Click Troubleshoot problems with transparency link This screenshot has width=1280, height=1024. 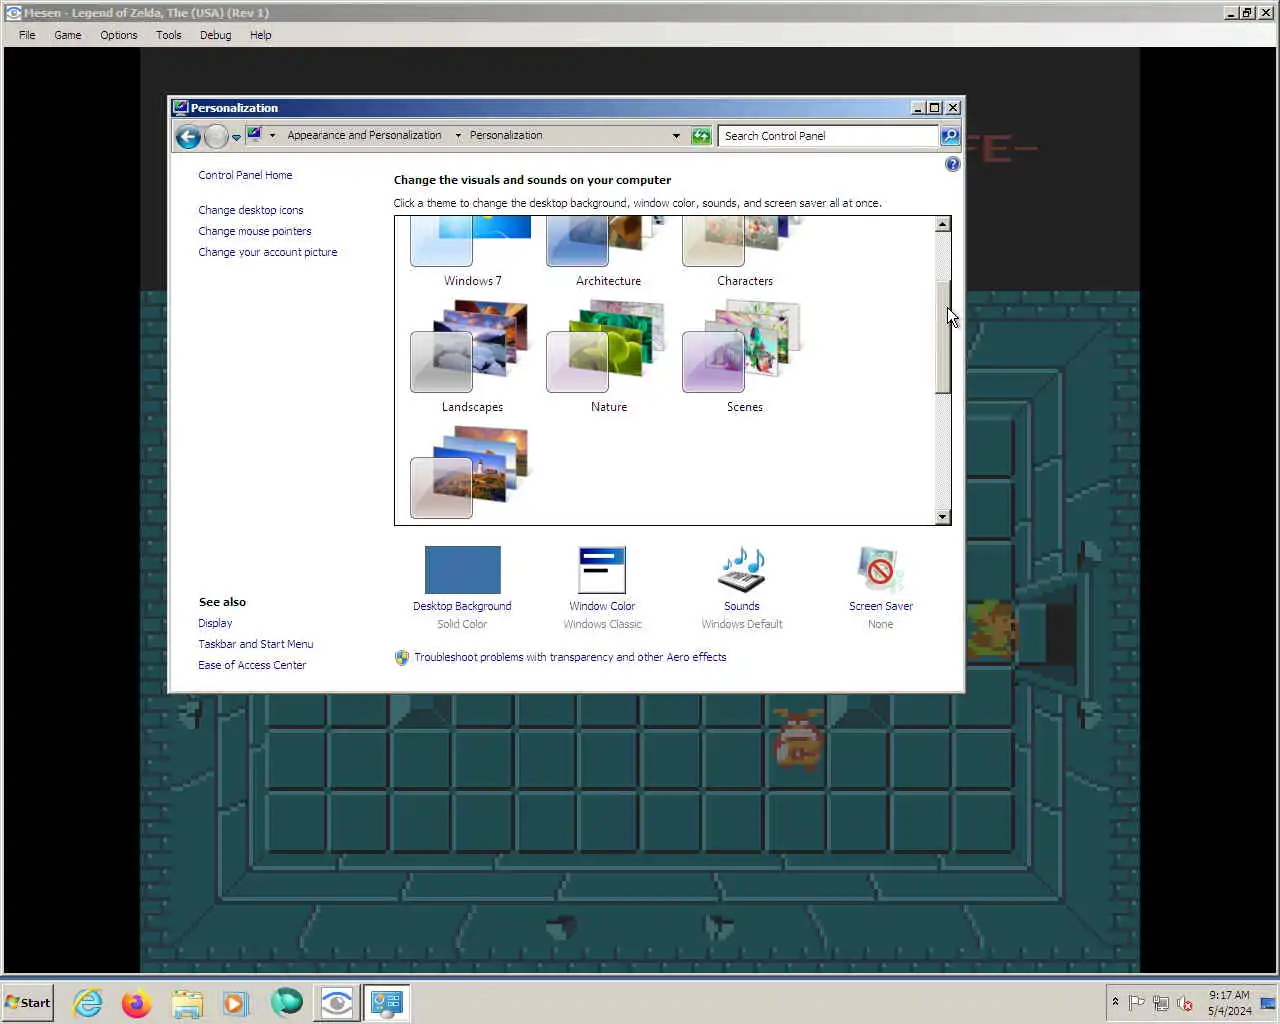(570, 657)
